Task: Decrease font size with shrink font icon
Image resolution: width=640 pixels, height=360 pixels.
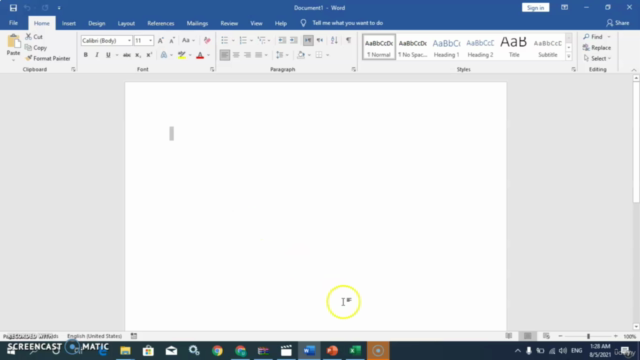Action: 172,40
